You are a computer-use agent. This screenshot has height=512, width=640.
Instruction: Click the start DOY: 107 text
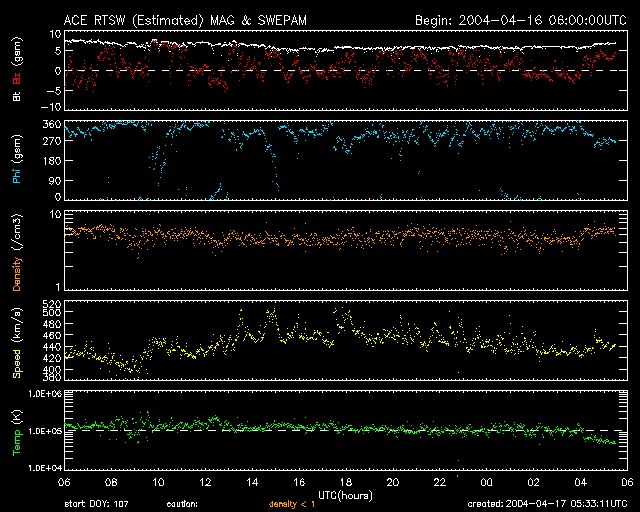(x=96, y=504)
